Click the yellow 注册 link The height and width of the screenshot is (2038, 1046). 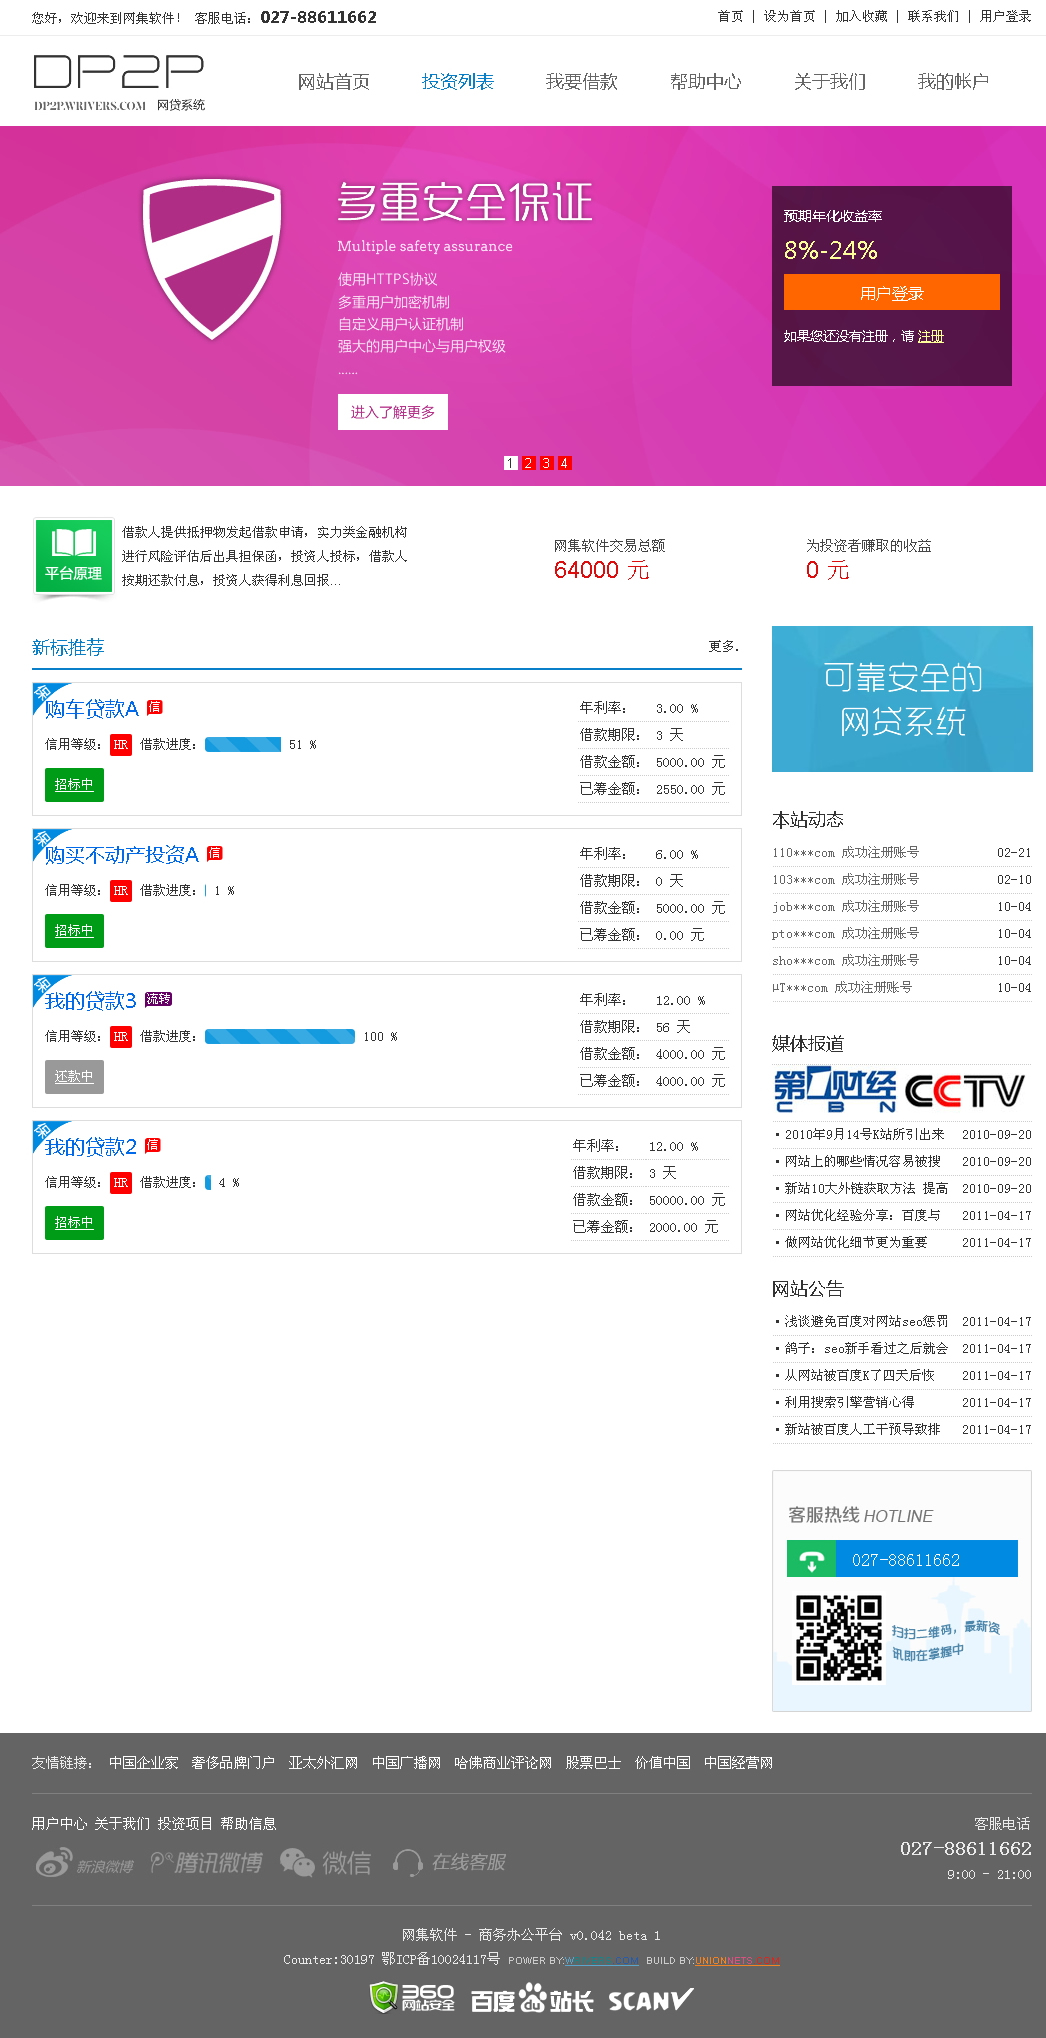tap(930, 336)
